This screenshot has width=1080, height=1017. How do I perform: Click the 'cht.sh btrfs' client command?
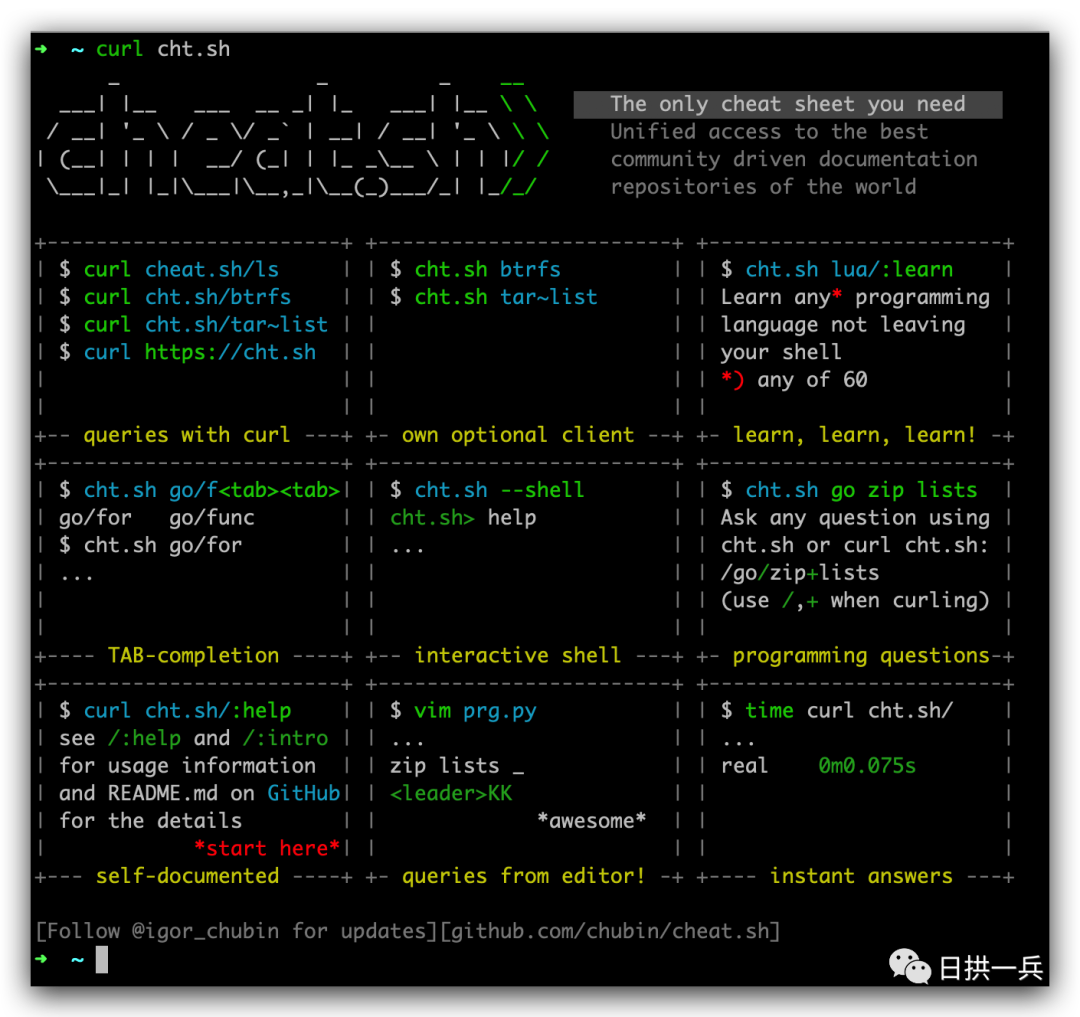tap(488, 270)
